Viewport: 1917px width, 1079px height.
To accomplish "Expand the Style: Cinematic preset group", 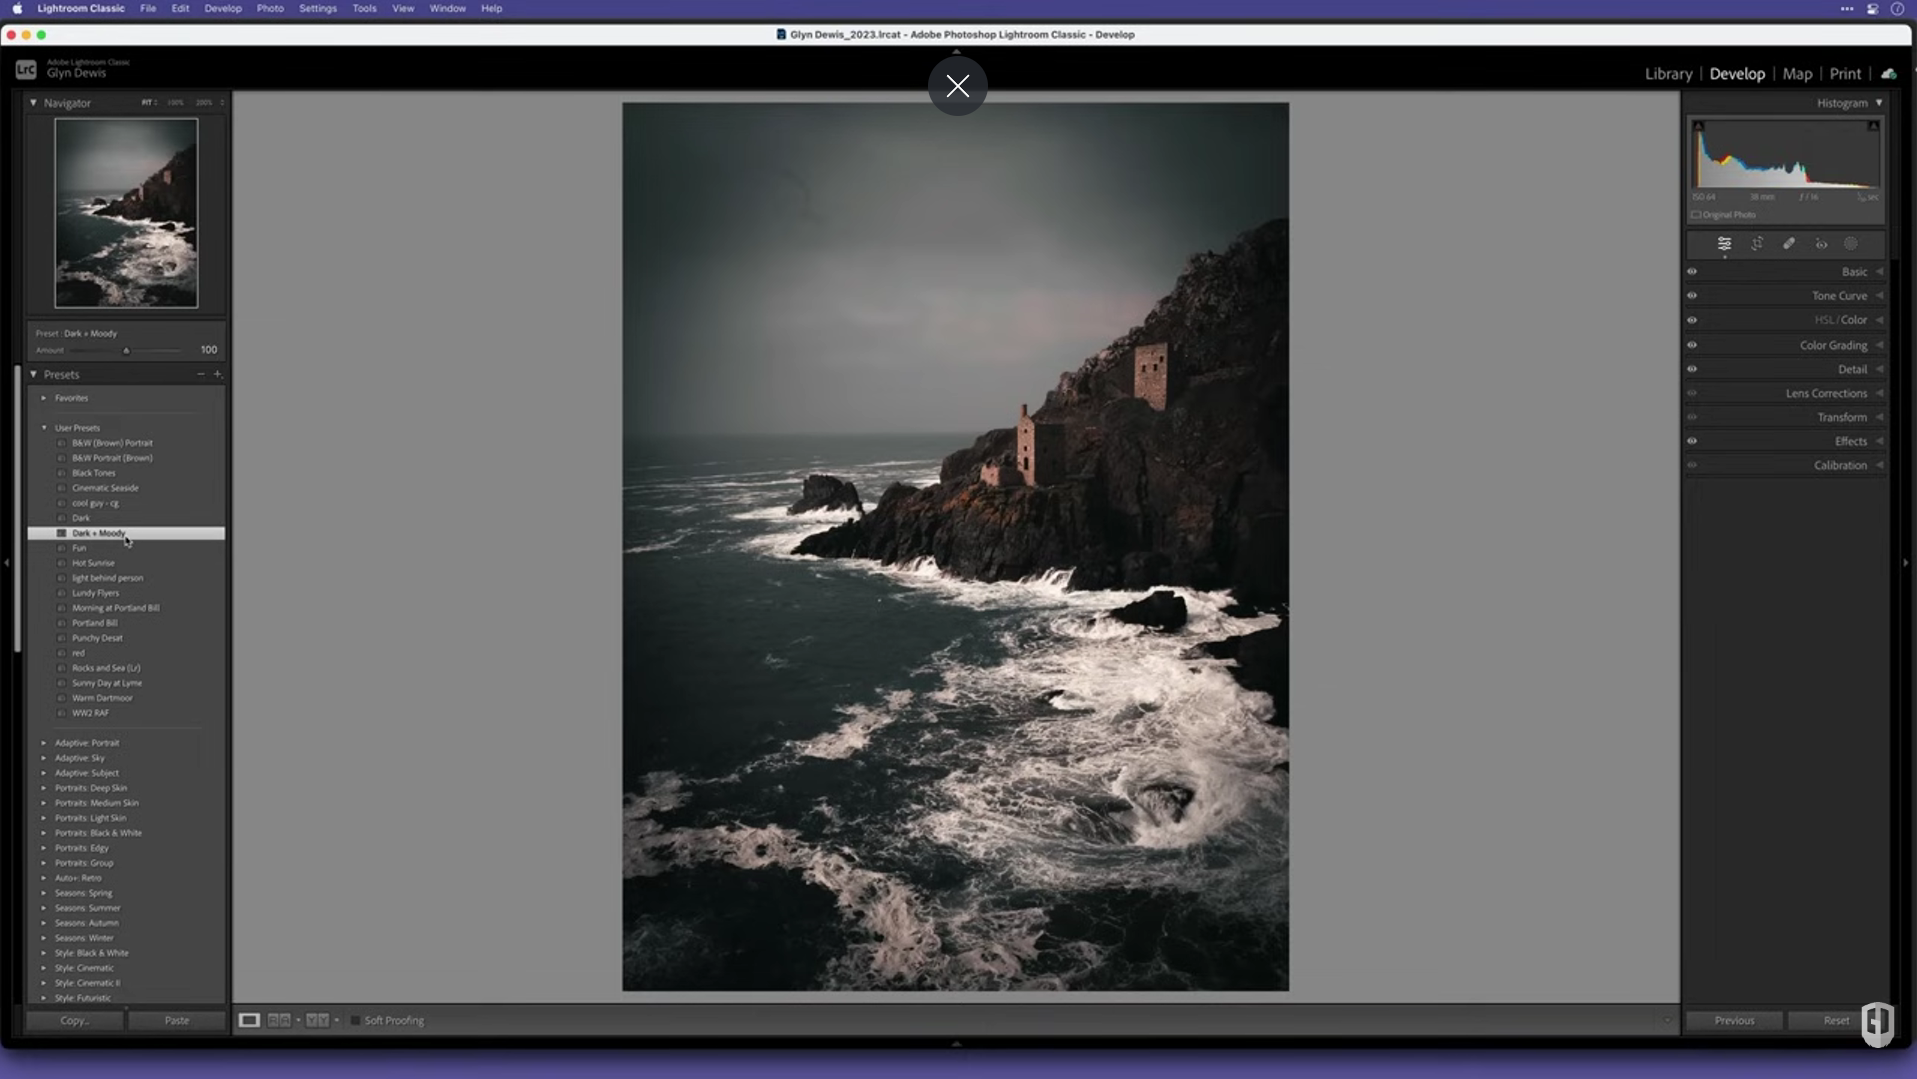I will tap(44, 968).
